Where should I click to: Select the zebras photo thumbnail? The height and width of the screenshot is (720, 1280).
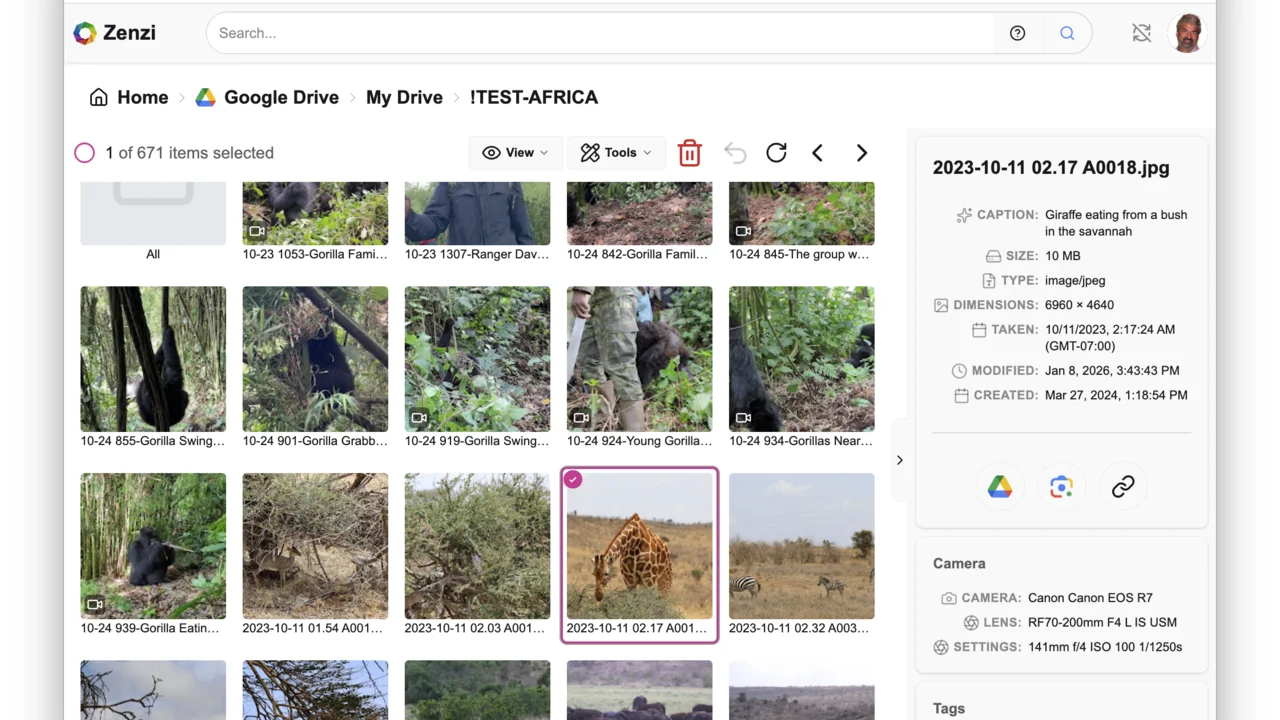click(801, 546)
